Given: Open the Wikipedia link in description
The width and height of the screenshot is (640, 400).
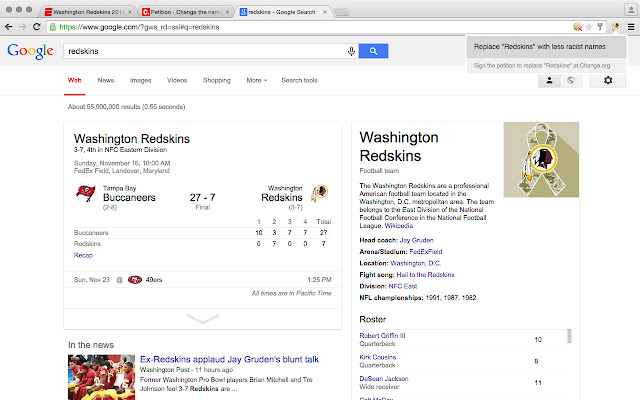Looking at the screenshot, I should click(399, 226).
